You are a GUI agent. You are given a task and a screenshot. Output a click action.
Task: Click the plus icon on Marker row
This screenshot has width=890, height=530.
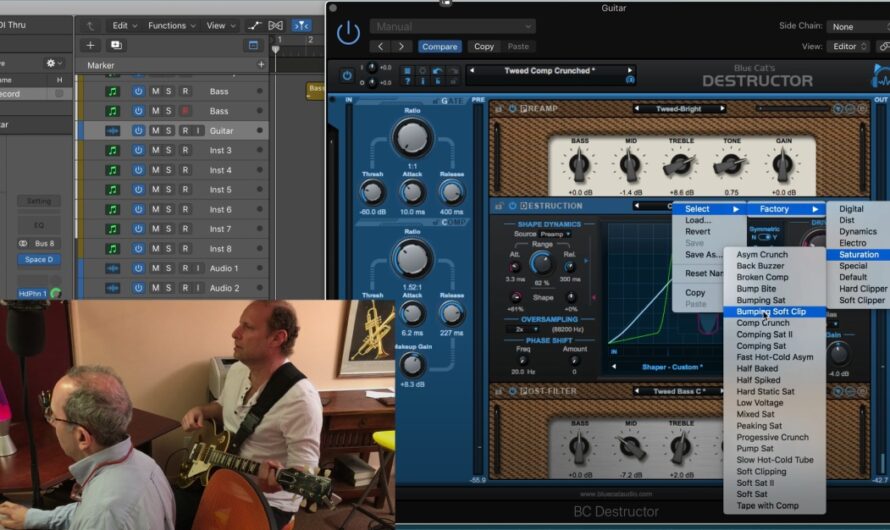[x=261, y=65]
